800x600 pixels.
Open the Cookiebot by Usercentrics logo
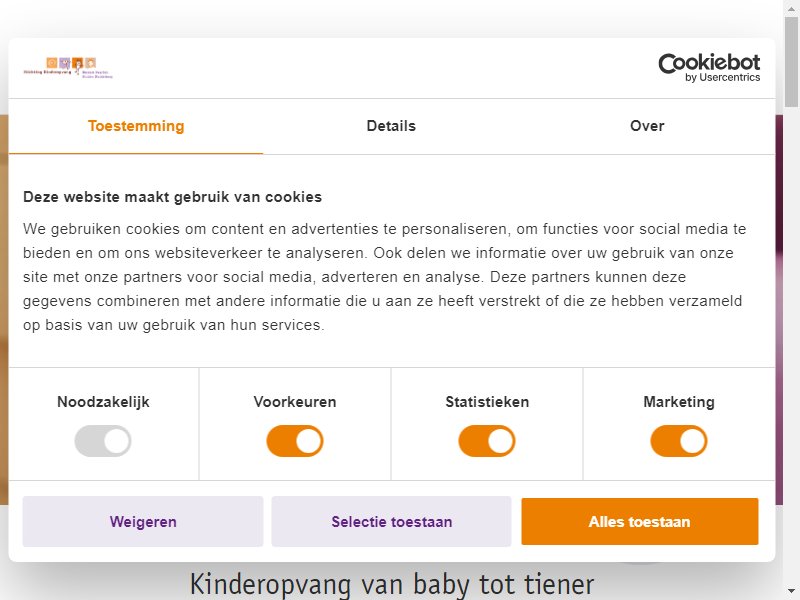click(x=709, y=67)
